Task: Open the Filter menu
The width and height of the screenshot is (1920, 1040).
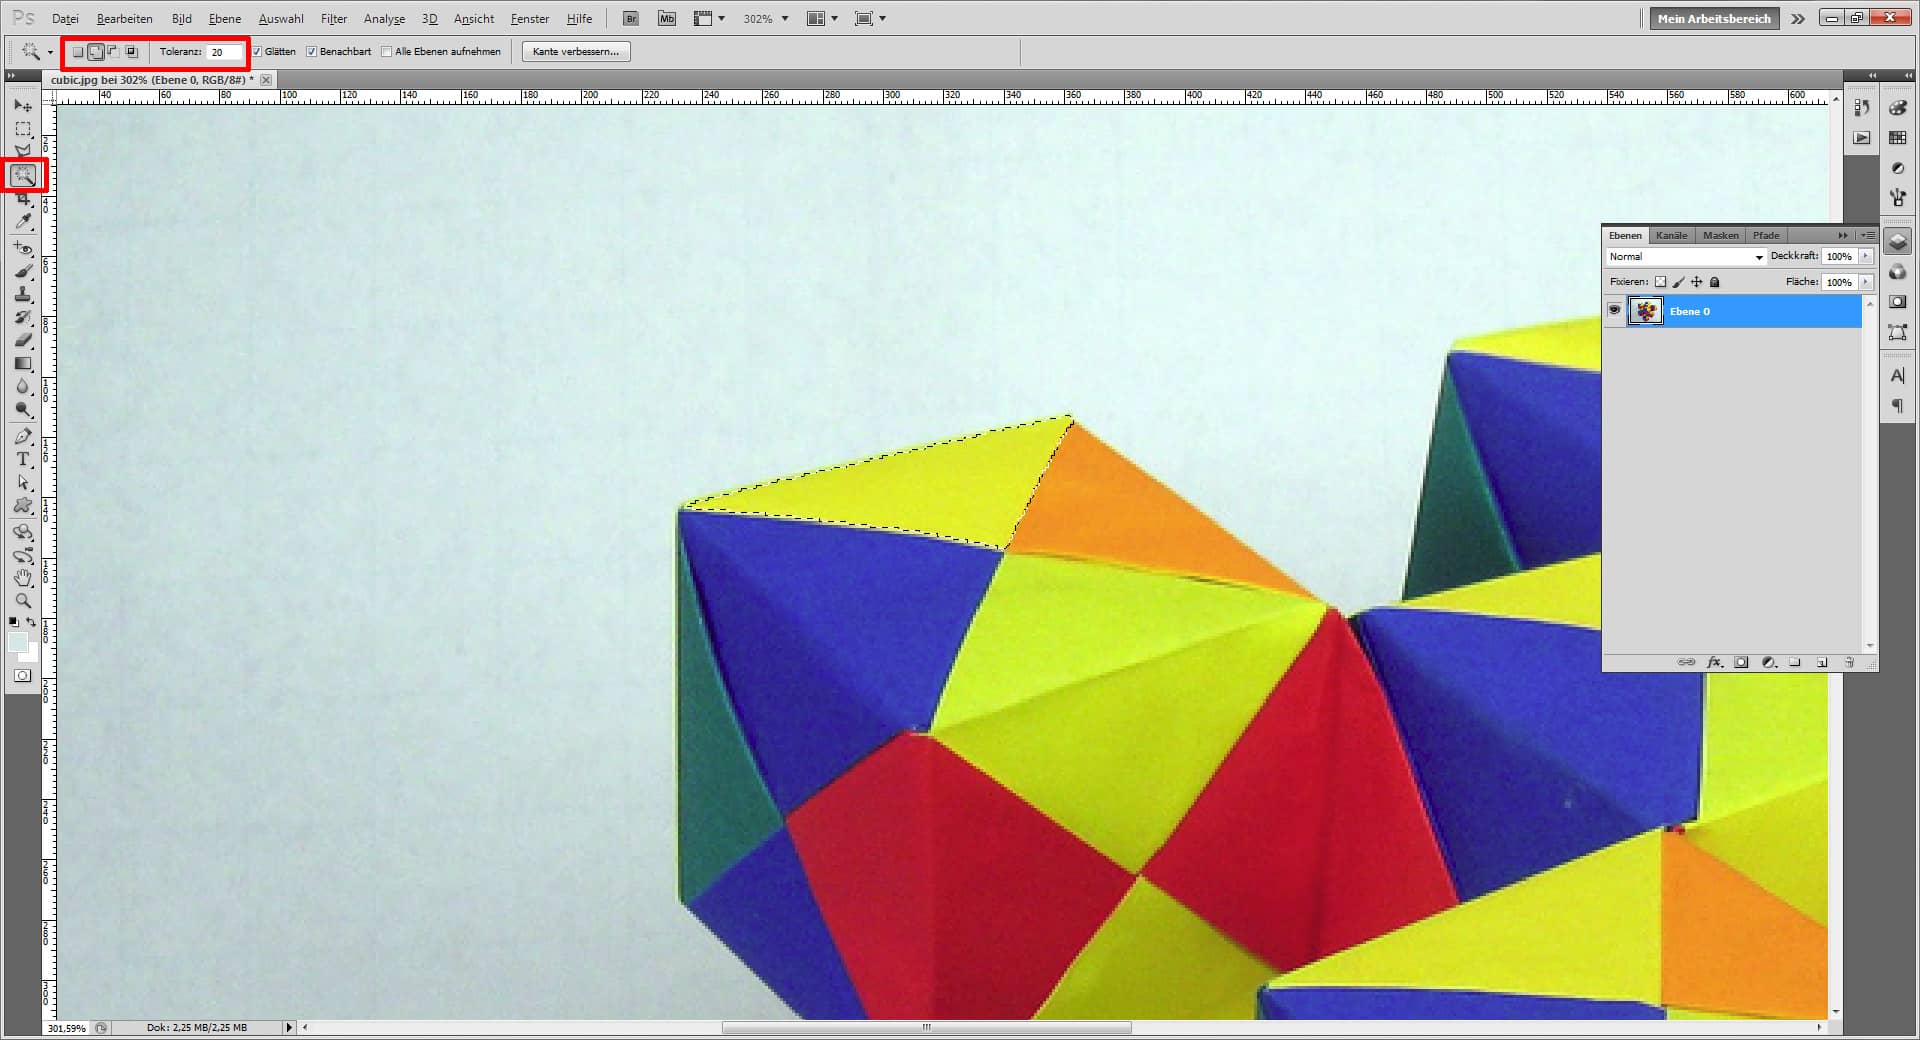Action: (333, 18)
